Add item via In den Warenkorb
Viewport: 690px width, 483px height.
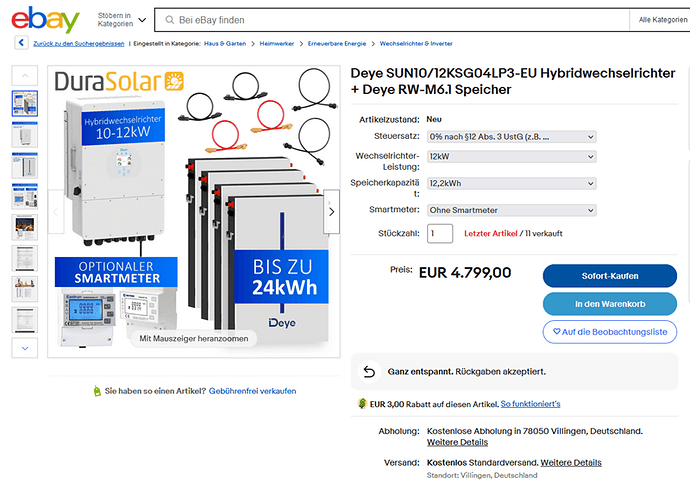609,304
